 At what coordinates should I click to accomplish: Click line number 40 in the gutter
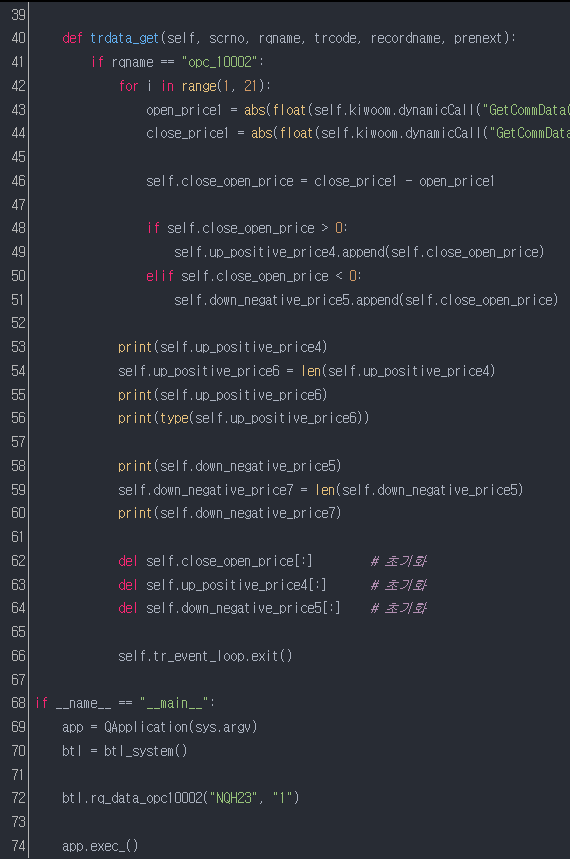coord(18,38)
